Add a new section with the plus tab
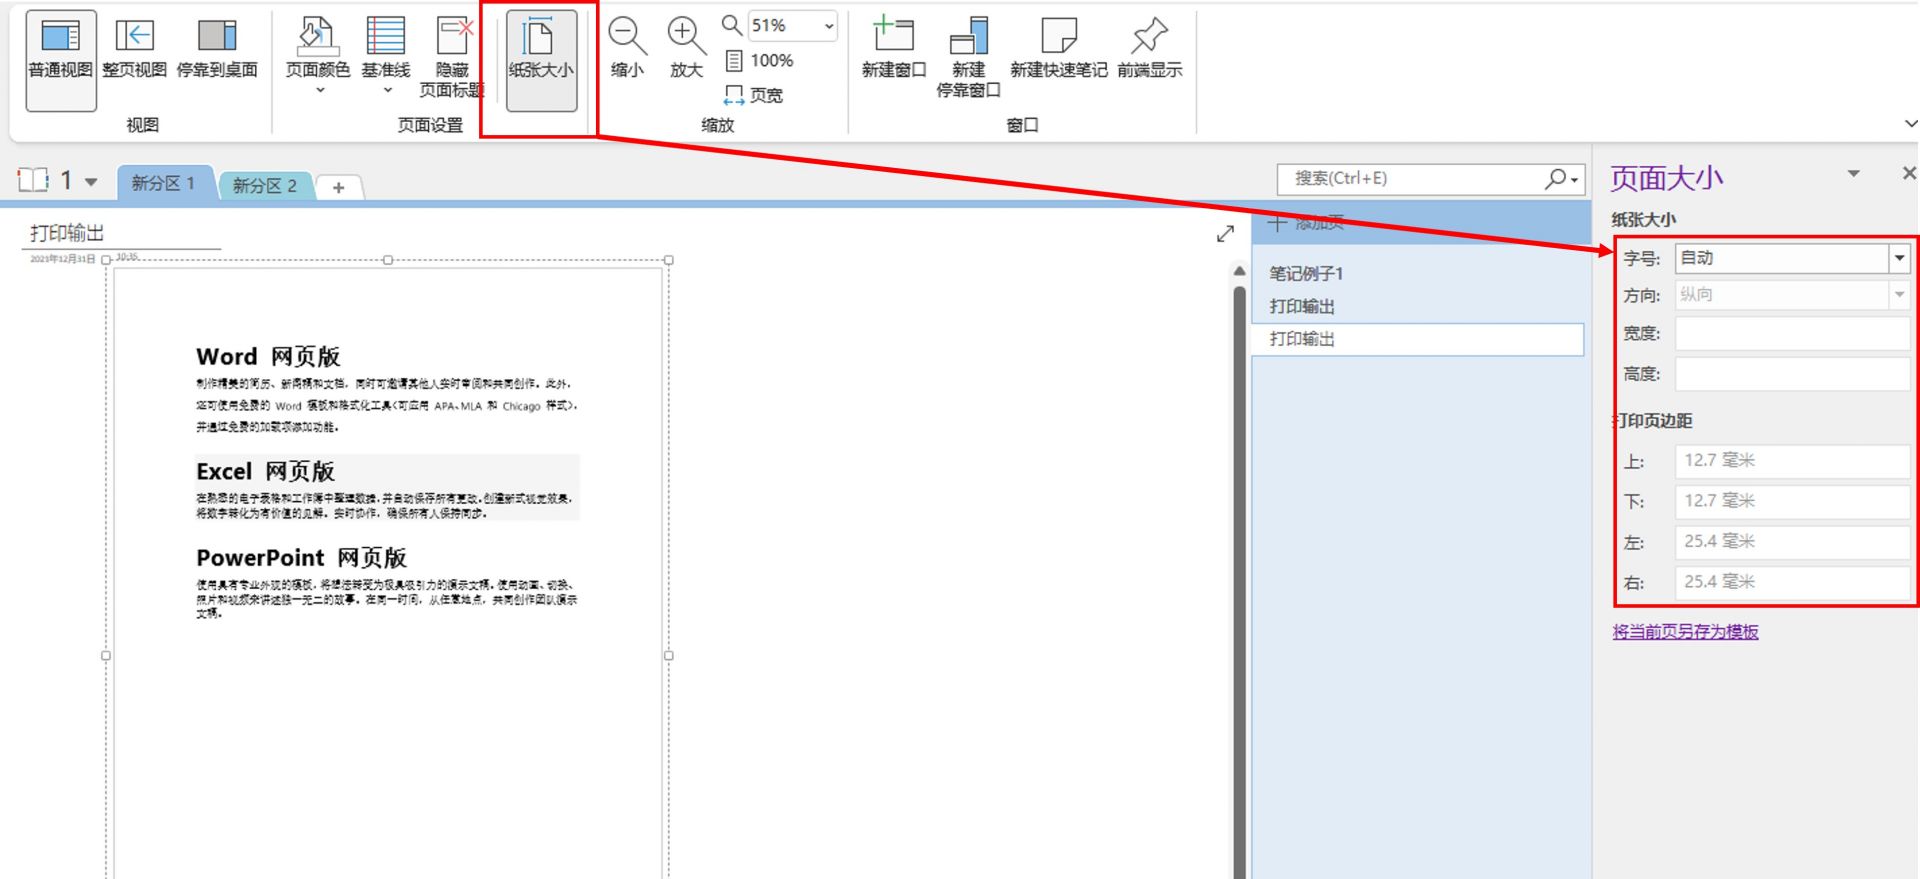This screenshot has width=1920, height=879. click(x=339, y=187)
